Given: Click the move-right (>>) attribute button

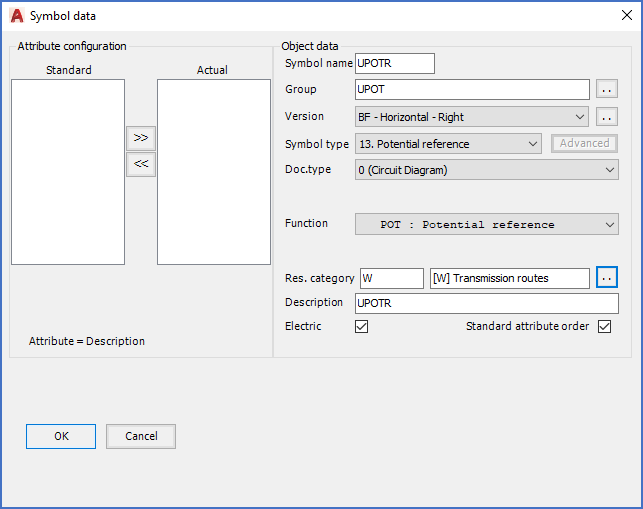Looking at the screenshot, I should pyautogui.click(x=141, y=138).
